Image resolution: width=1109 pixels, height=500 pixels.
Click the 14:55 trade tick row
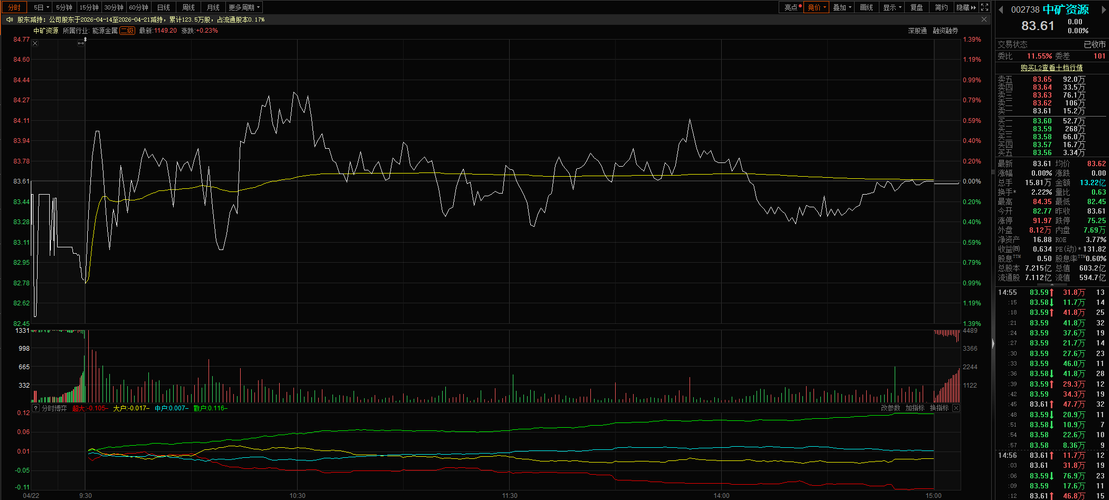tap(1051, 292)
